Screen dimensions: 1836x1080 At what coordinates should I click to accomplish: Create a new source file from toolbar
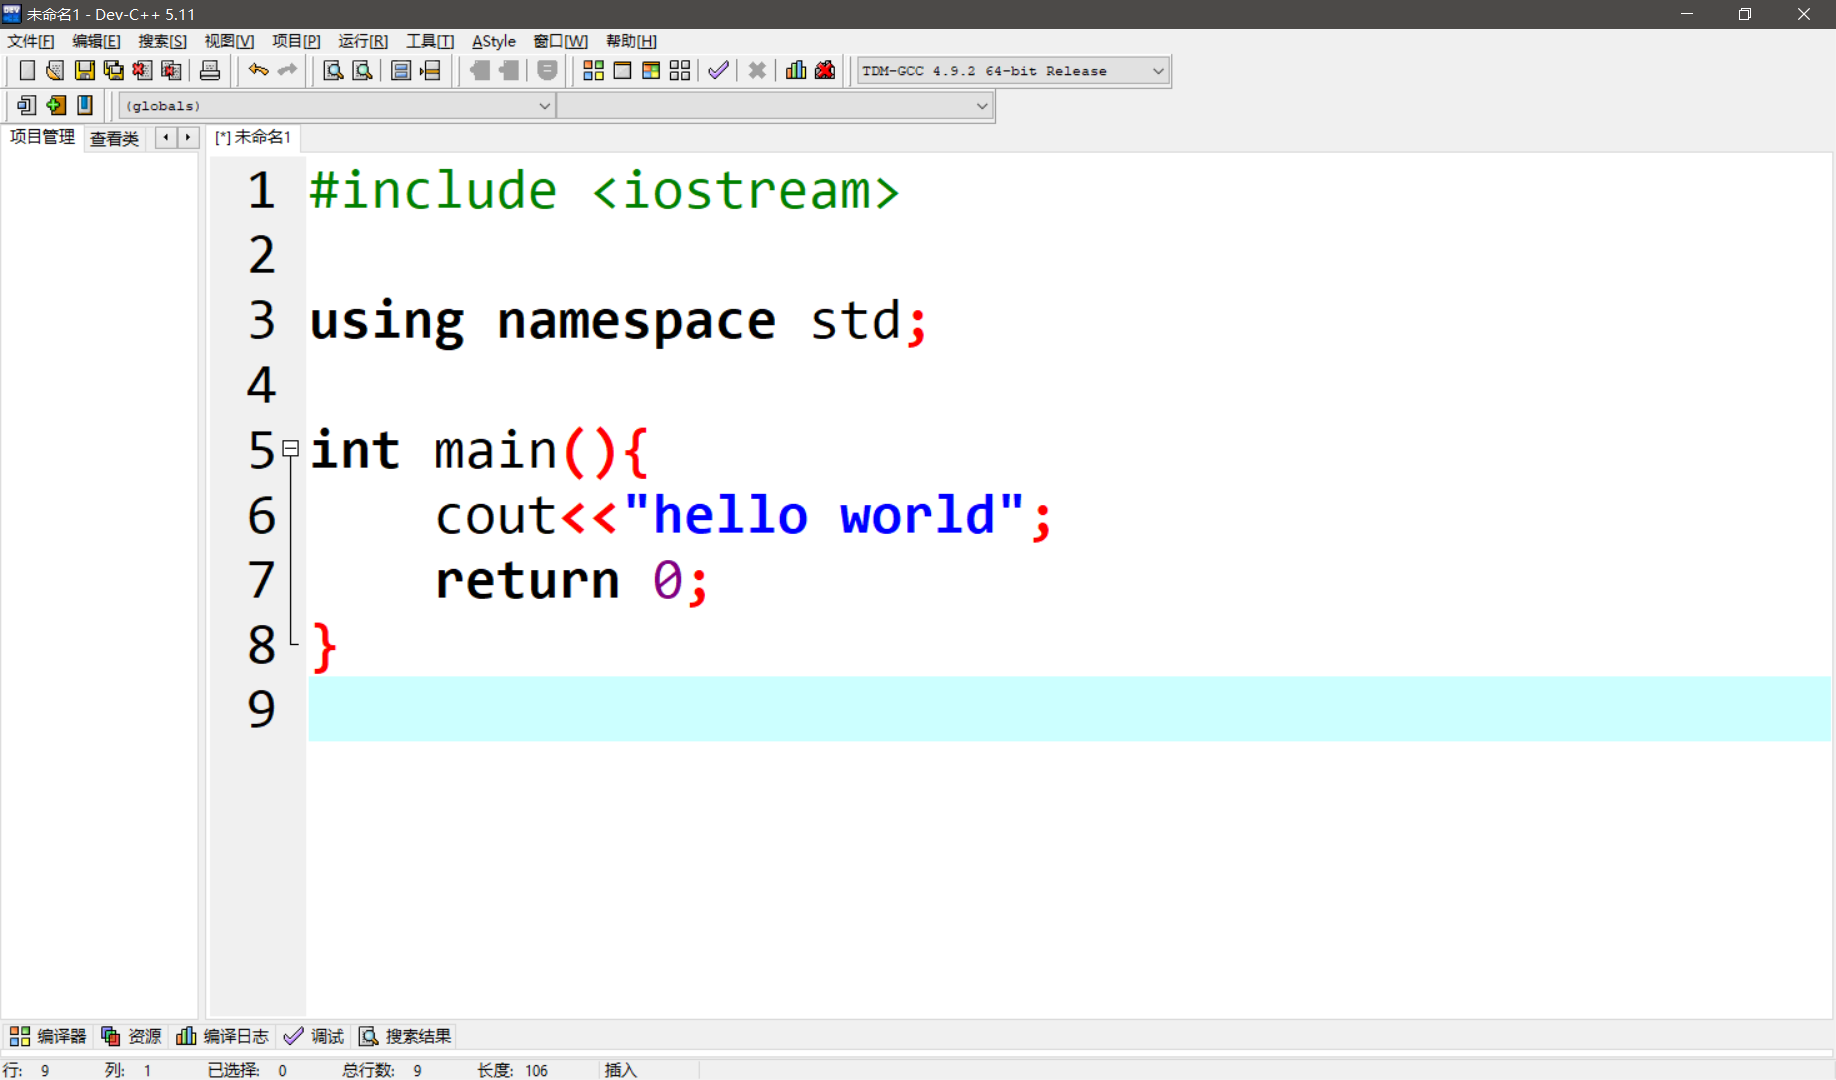coord(27,70)
